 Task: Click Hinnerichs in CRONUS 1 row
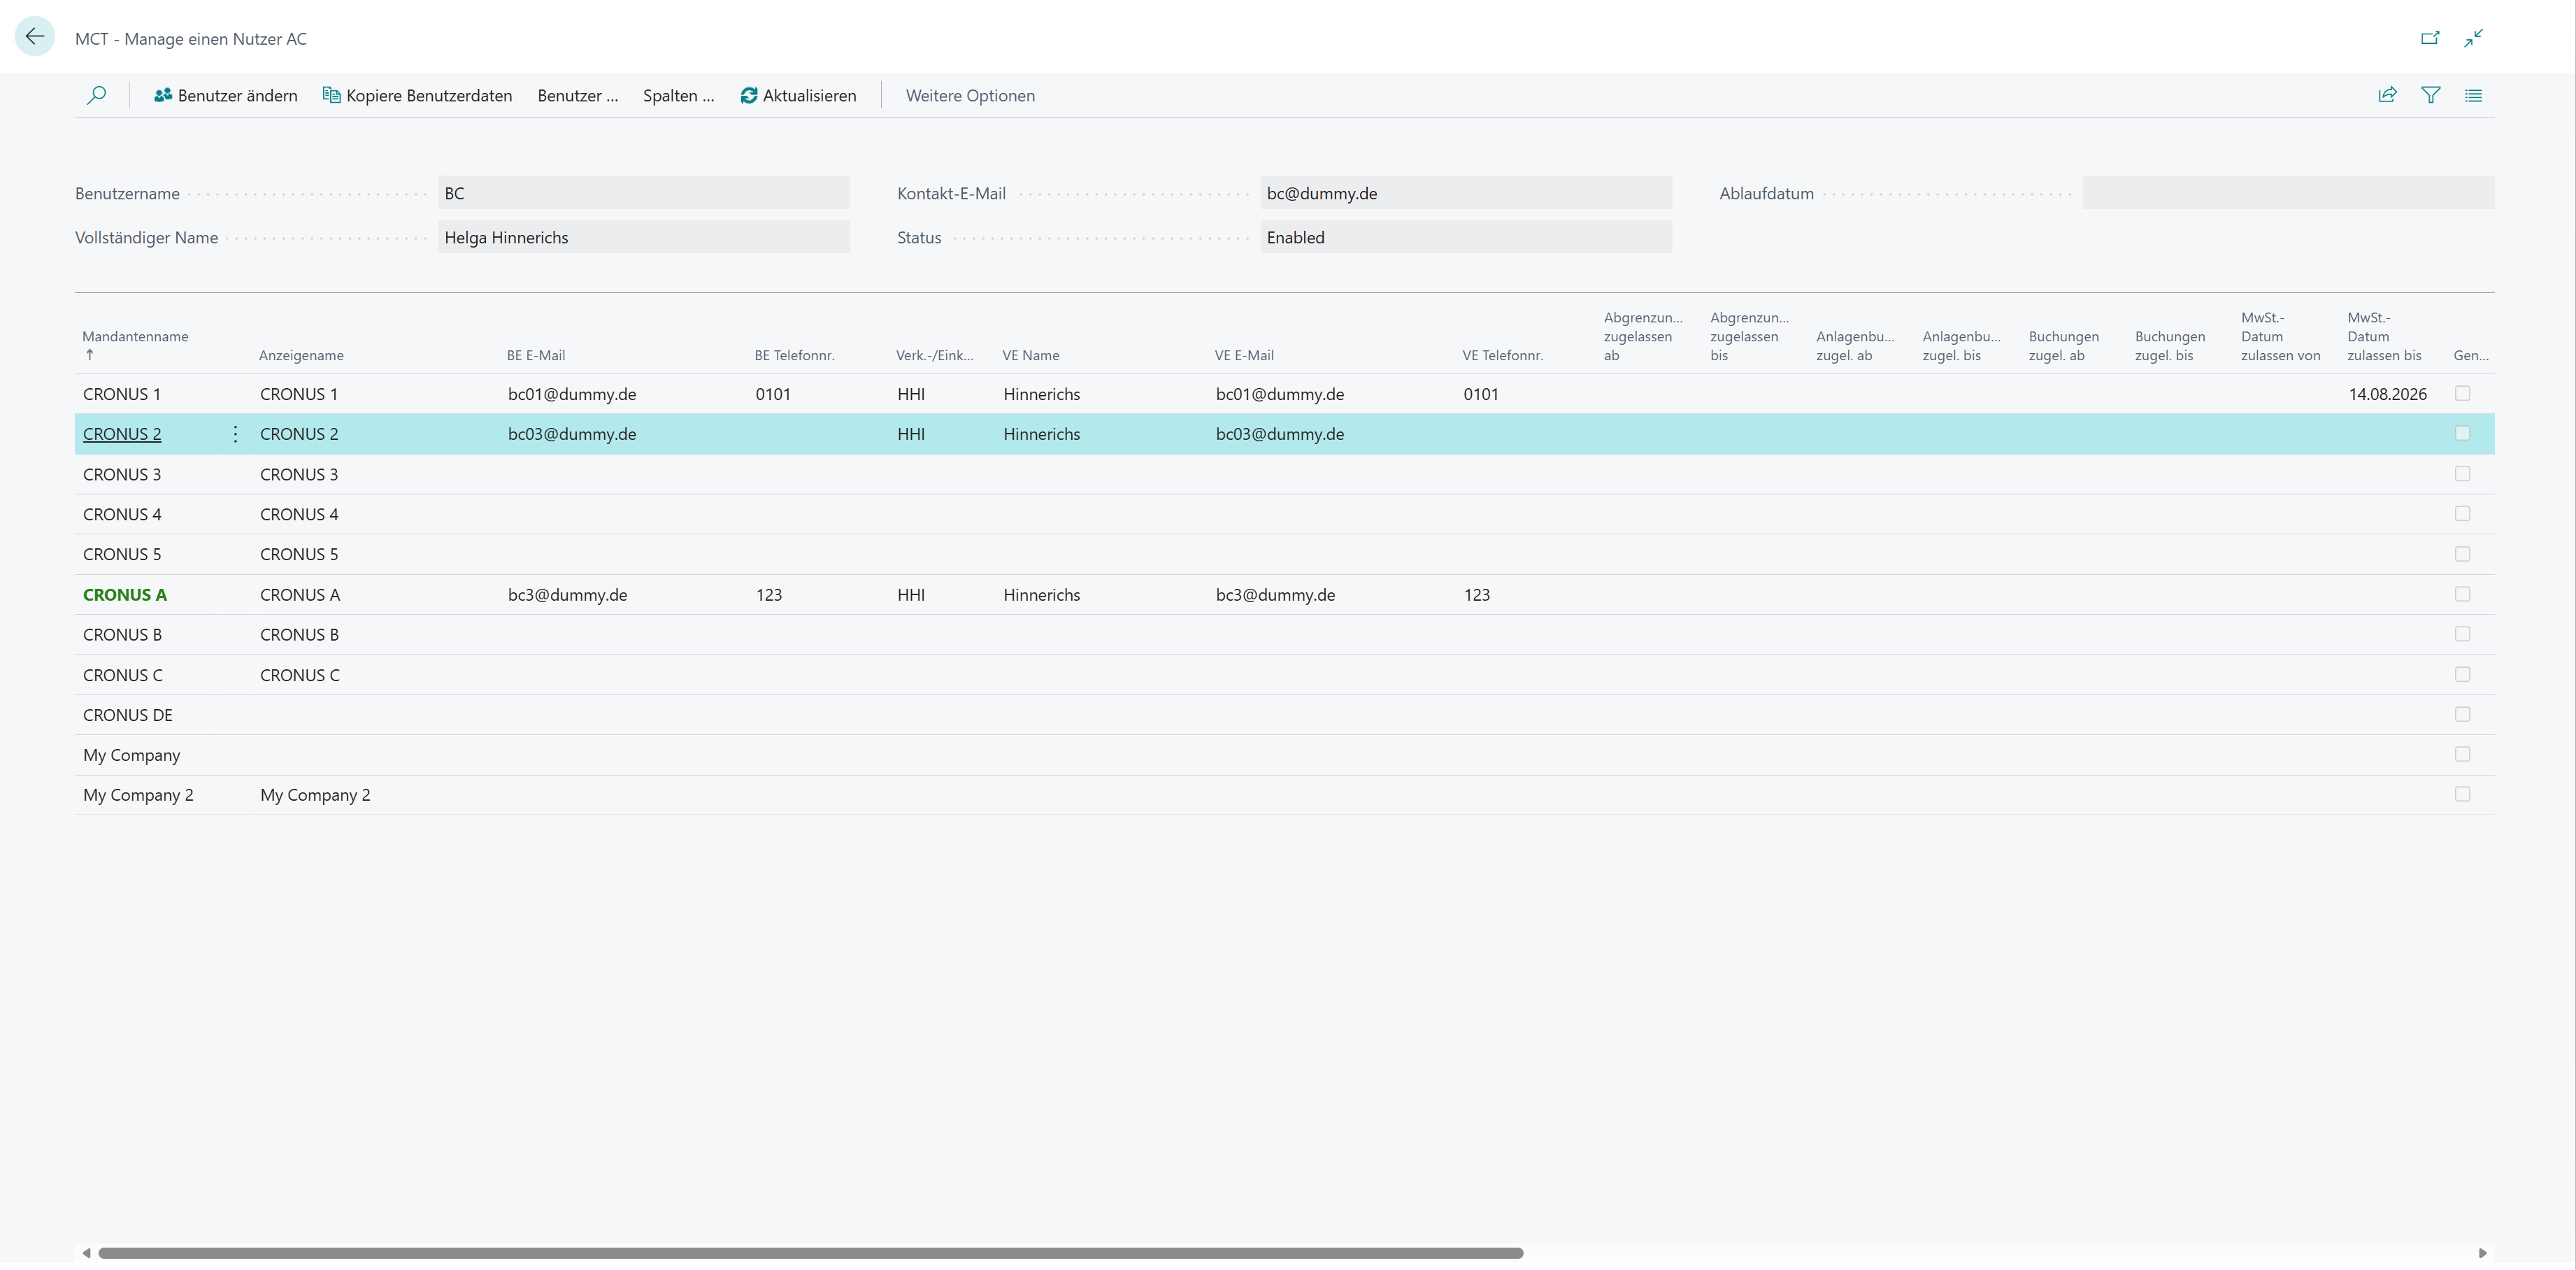point(1042,394)
